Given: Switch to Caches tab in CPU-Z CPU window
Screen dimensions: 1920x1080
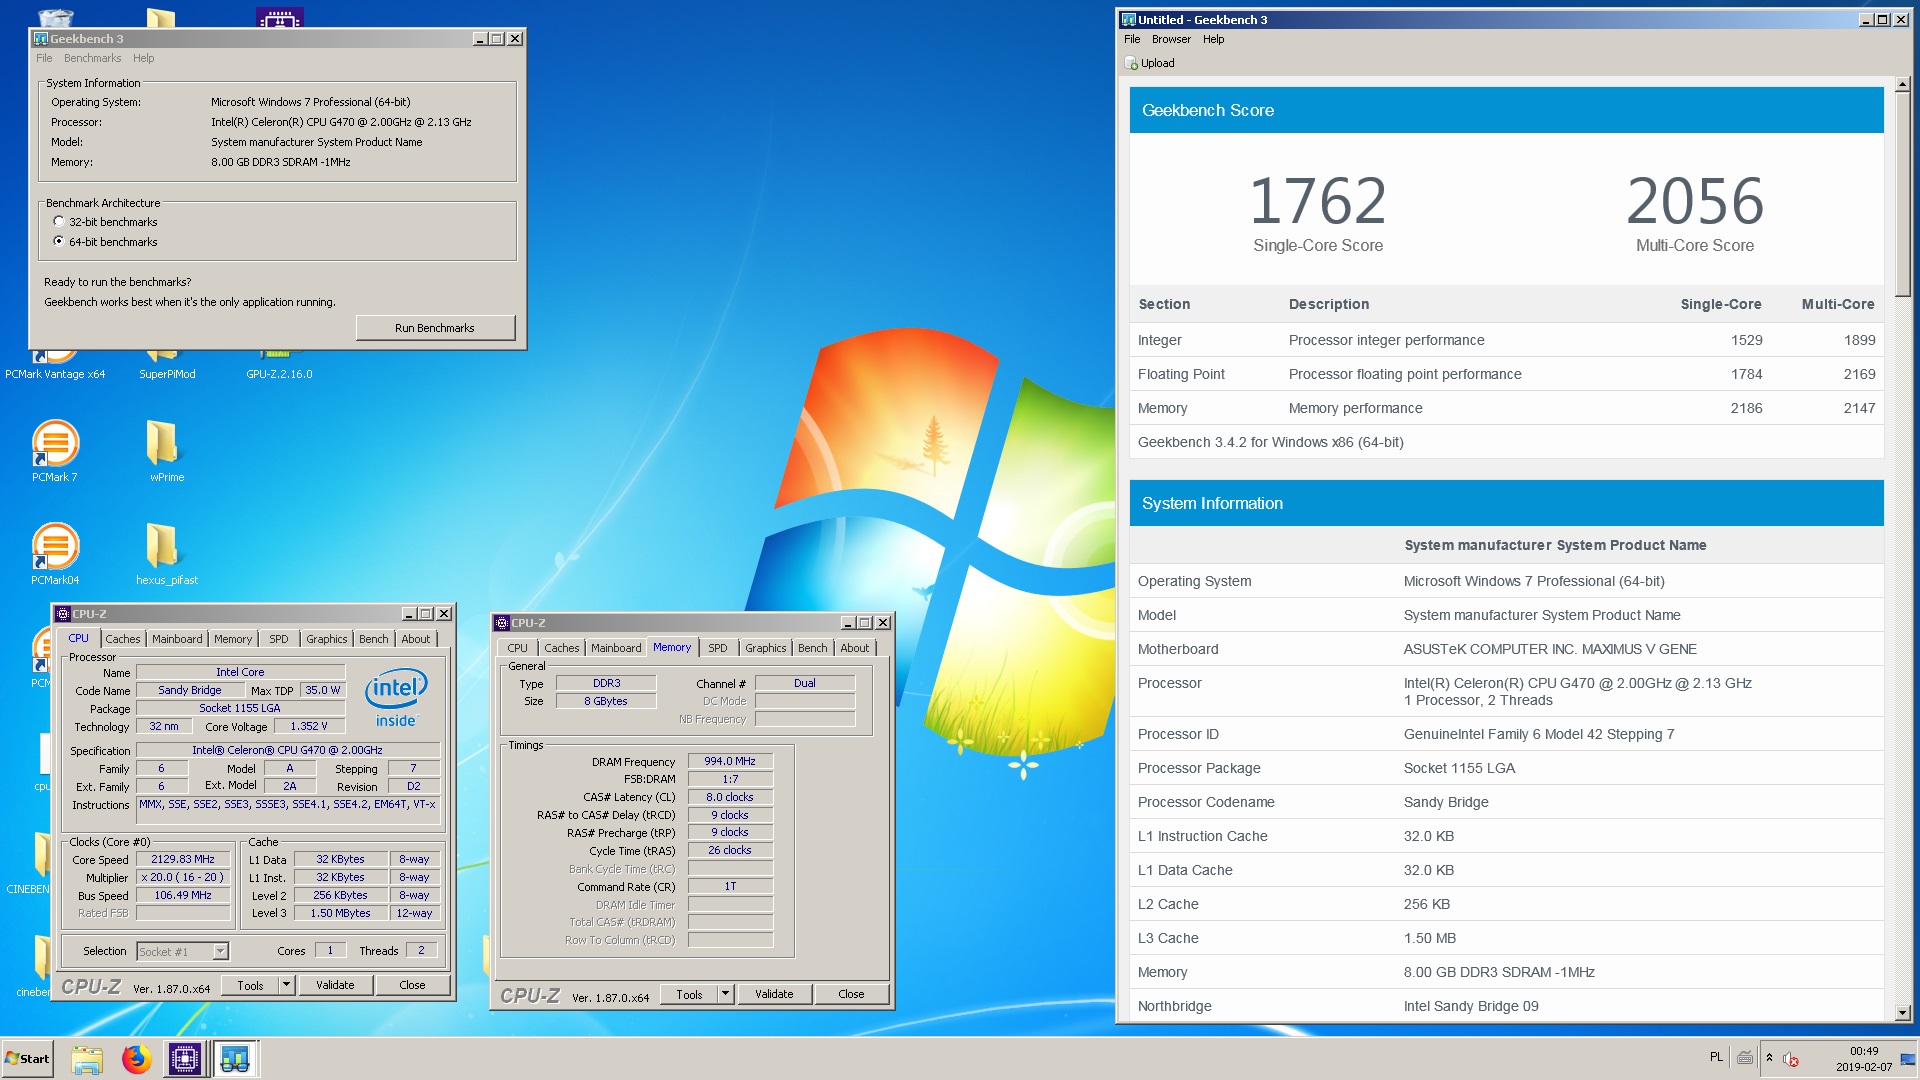Looking at the screenshot, I should pos(123,639).
